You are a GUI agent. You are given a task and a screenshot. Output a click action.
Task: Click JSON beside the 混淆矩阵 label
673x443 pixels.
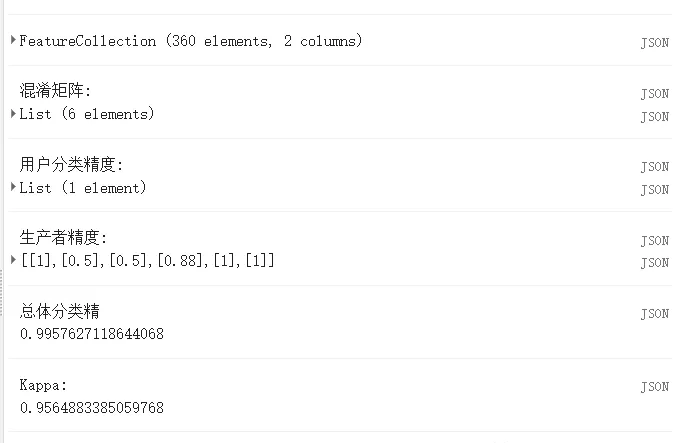click(x=655, y=94)
